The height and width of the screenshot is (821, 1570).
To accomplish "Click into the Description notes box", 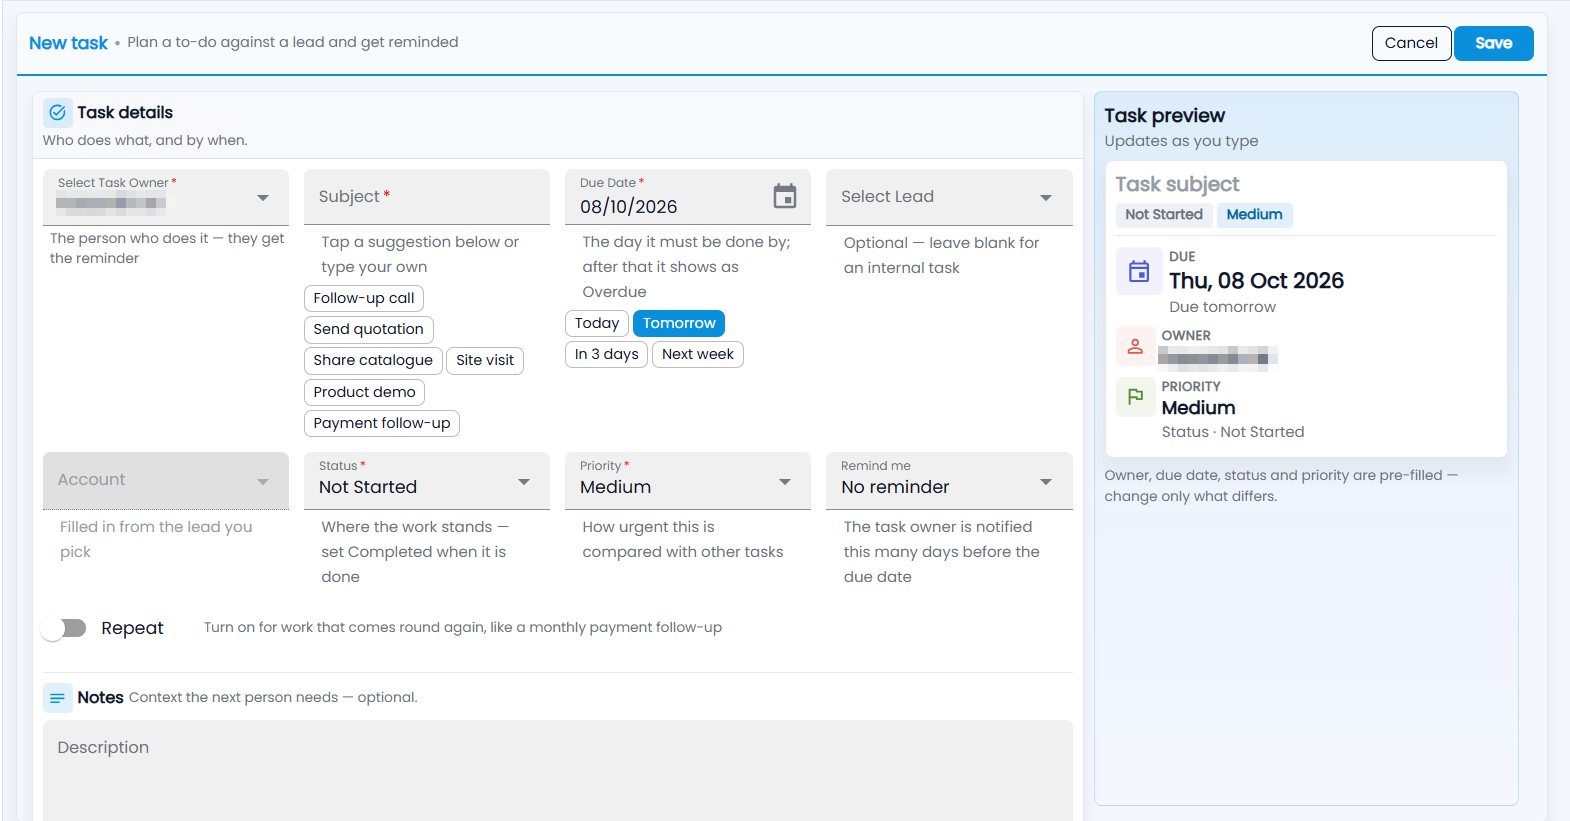I will click(x=558, y=771).
